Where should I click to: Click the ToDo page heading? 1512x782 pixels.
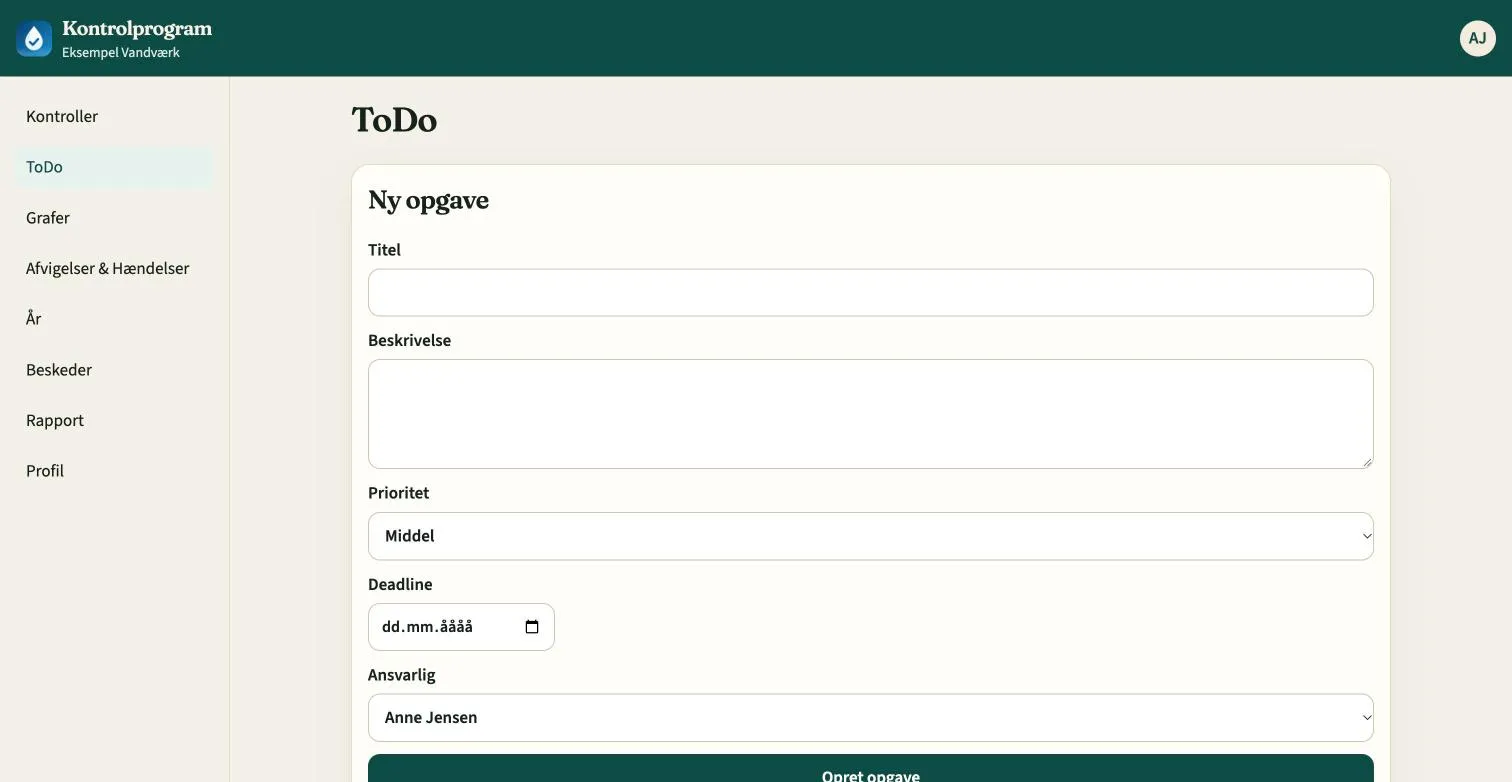point(394,120)
